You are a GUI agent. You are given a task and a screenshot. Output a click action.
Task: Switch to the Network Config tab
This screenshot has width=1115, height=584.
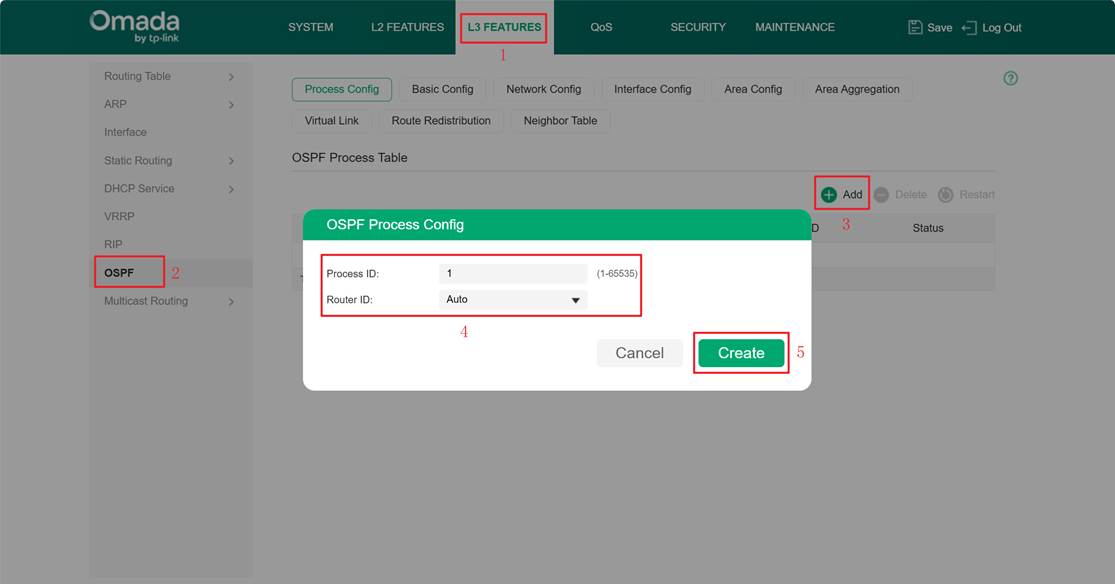543,89
